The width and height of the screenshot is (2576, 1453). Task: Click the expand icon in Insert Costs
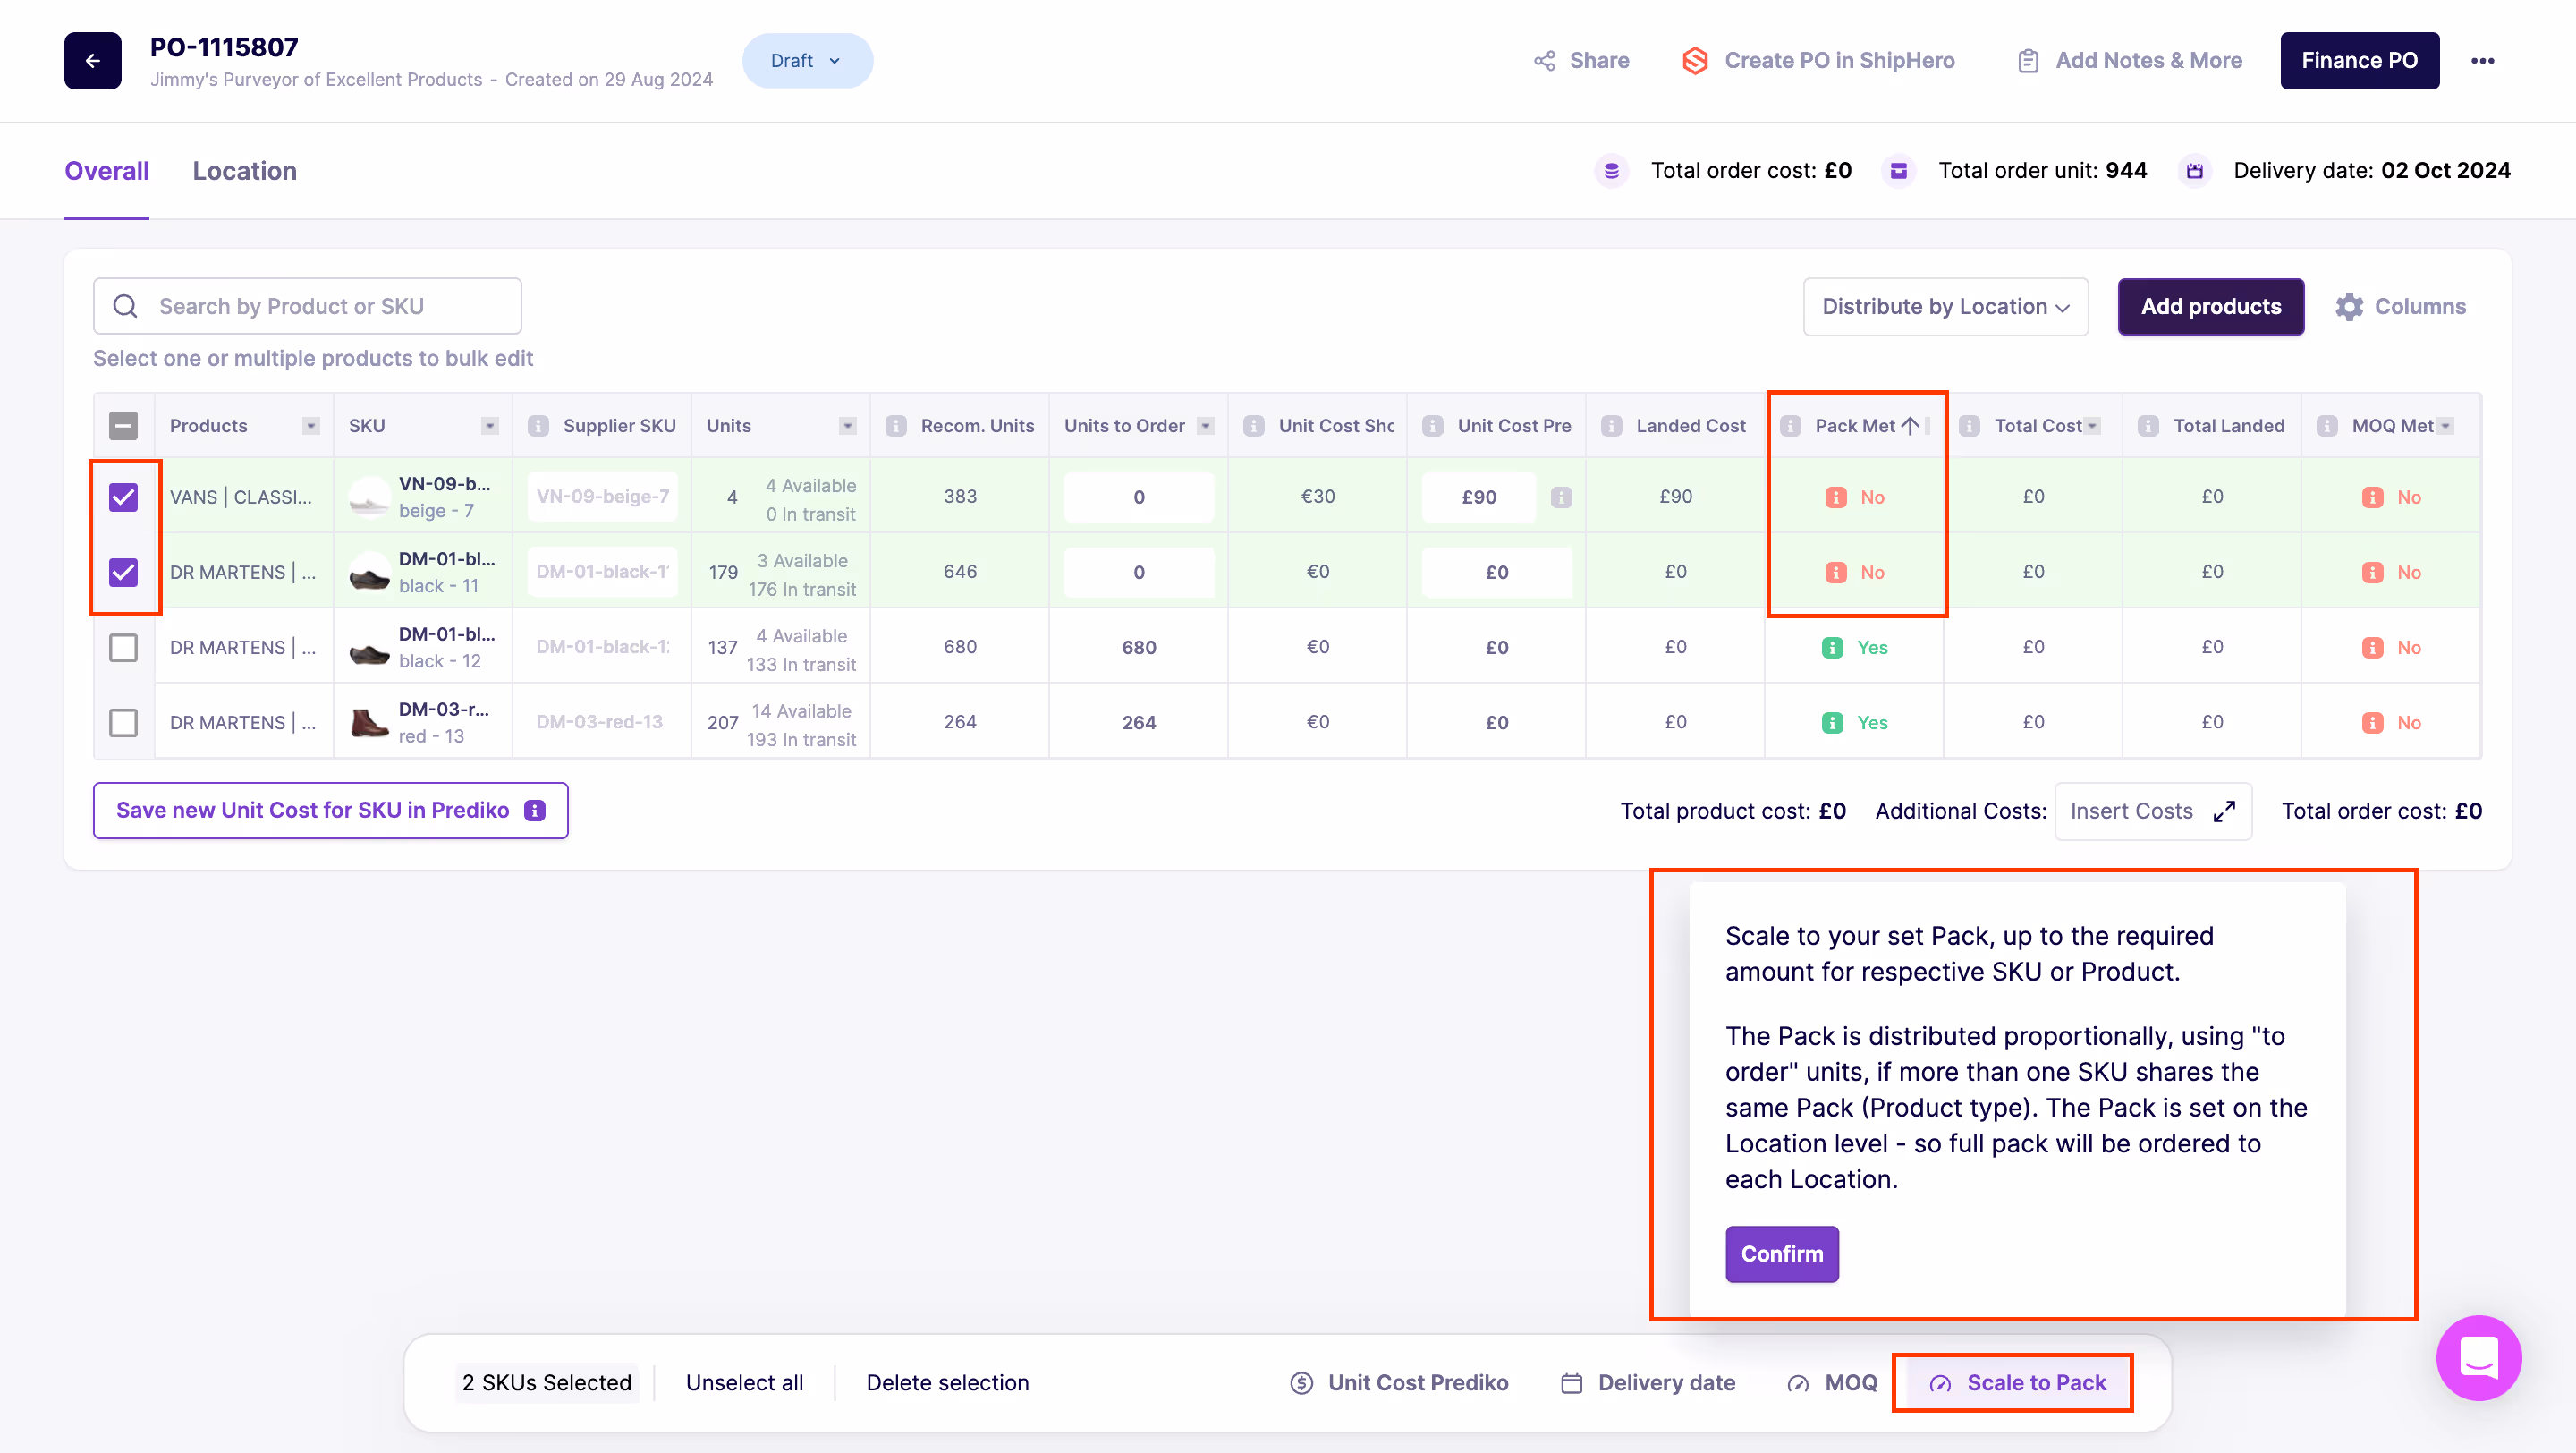pos(2224,811)
